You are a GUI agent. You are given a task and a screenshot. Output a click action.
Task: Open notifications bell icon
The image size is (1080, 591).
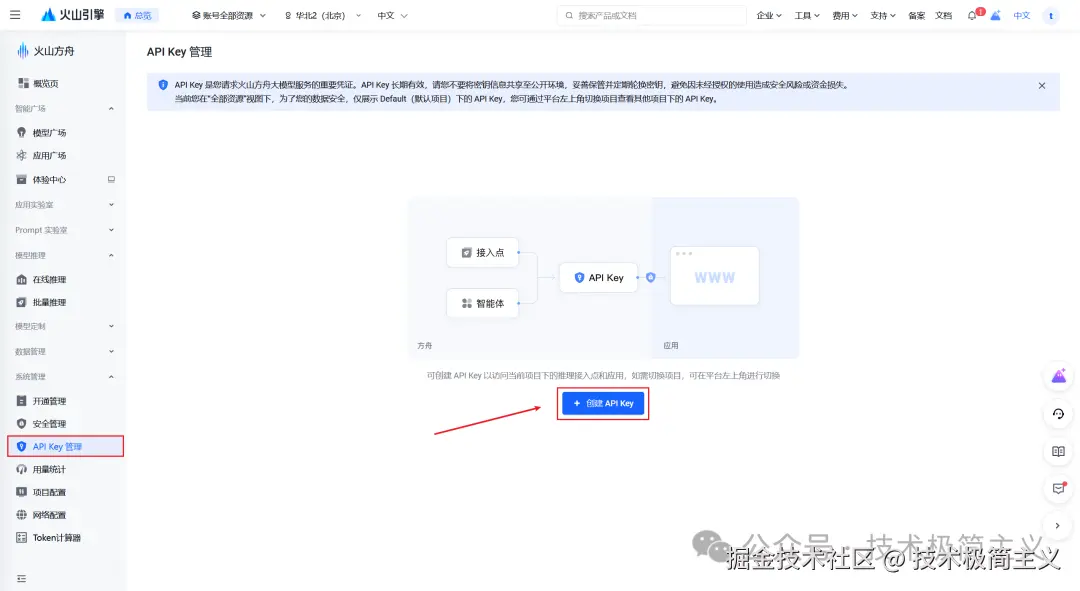pyautogui.click(x=973, y=15)
